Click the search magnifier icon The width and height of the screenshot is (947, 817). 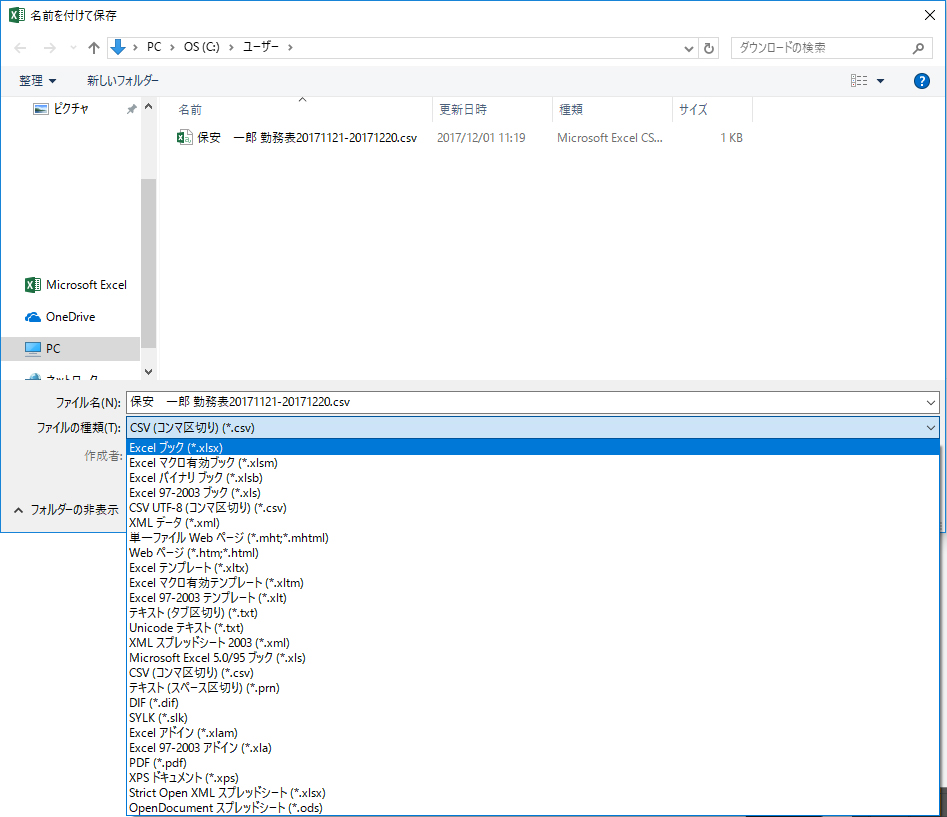pyautogui.click(x=918, y=48)
